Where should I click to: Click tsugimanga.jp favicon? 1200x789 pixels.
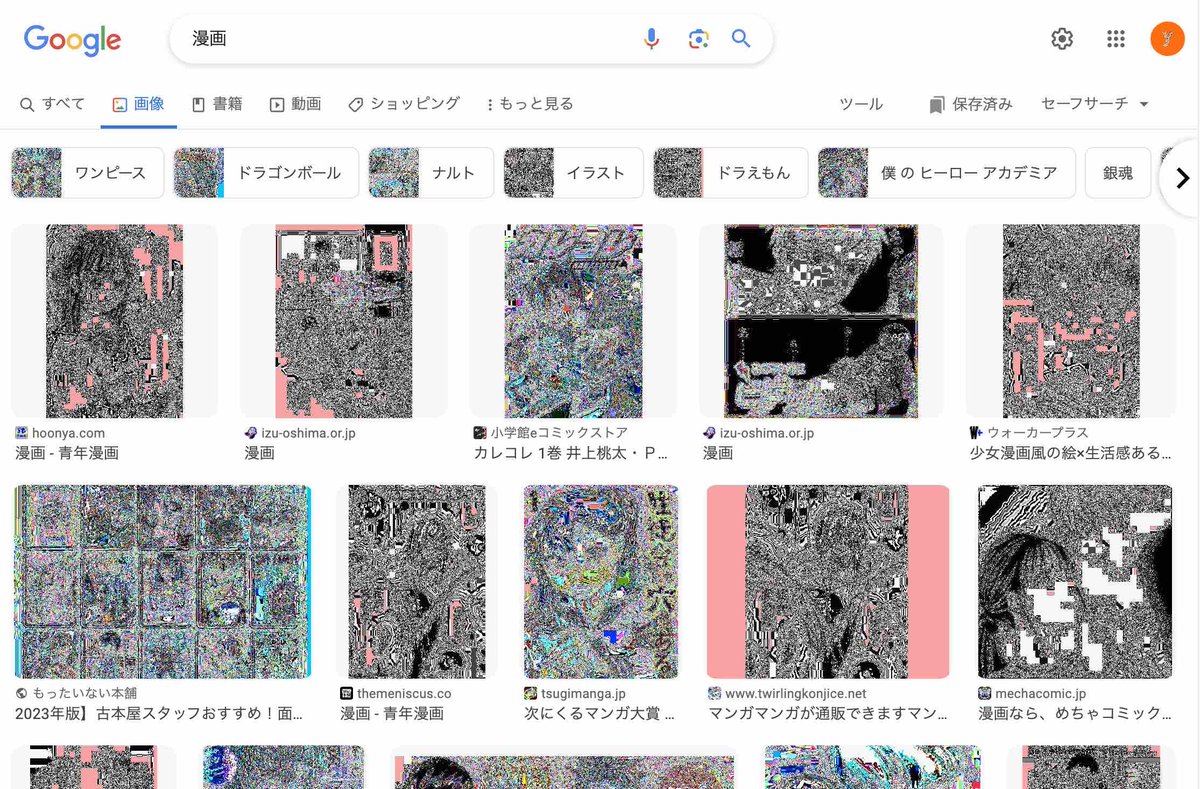531,693
